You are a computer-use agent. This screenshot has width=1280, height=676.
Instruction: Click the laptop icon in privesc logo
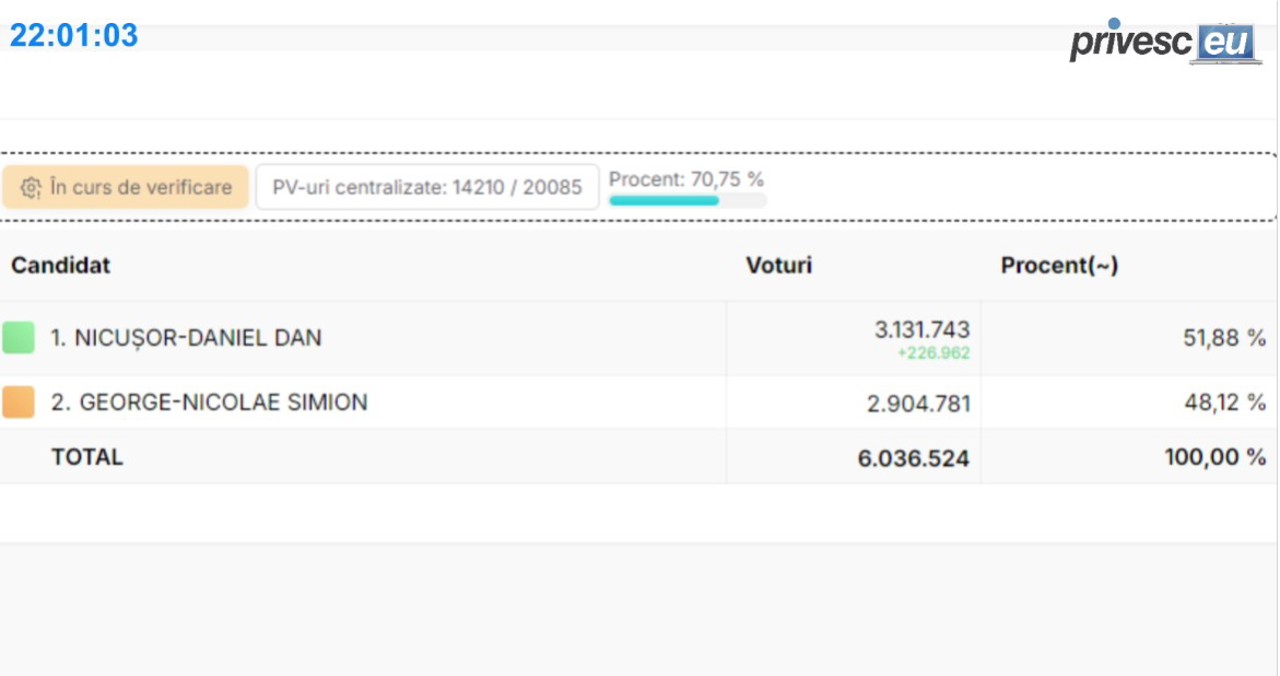click(1225, 44)
